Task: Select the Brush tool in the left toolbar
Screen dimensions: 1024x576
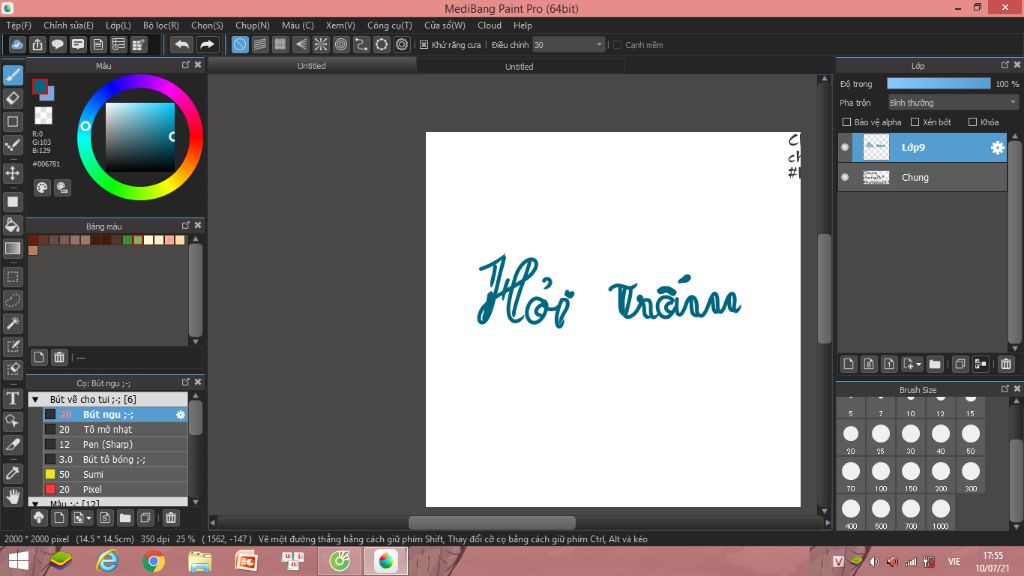Action: coord(13,75)
